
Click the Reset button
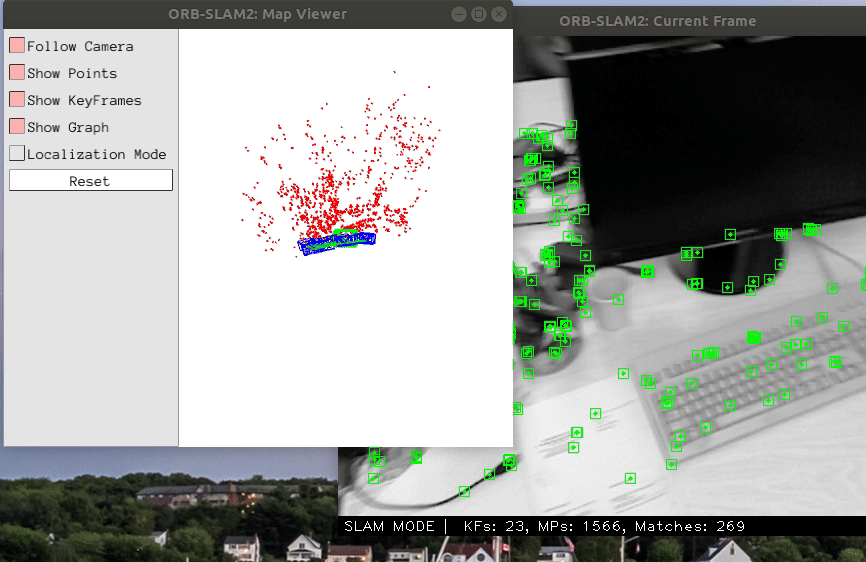91,181
